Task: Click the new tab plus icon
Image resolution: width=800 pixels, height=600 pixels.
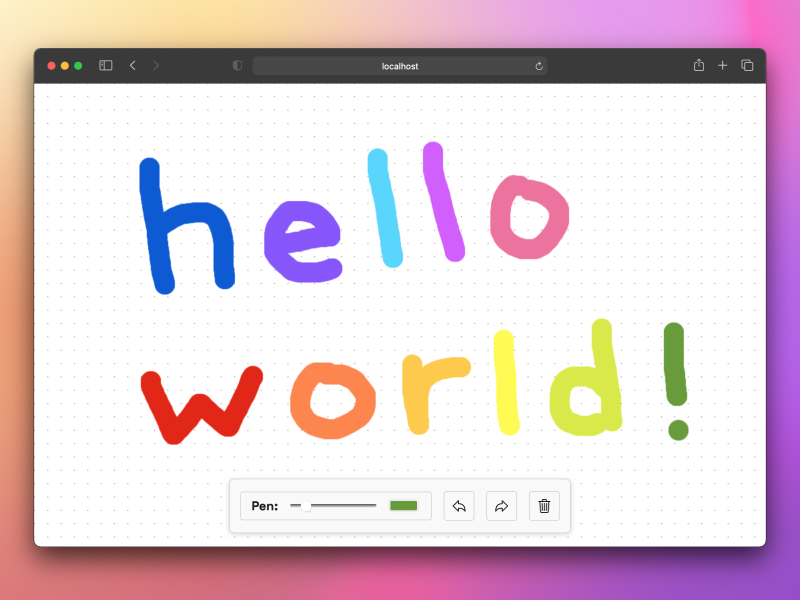Action: click(x=722, y=65)
